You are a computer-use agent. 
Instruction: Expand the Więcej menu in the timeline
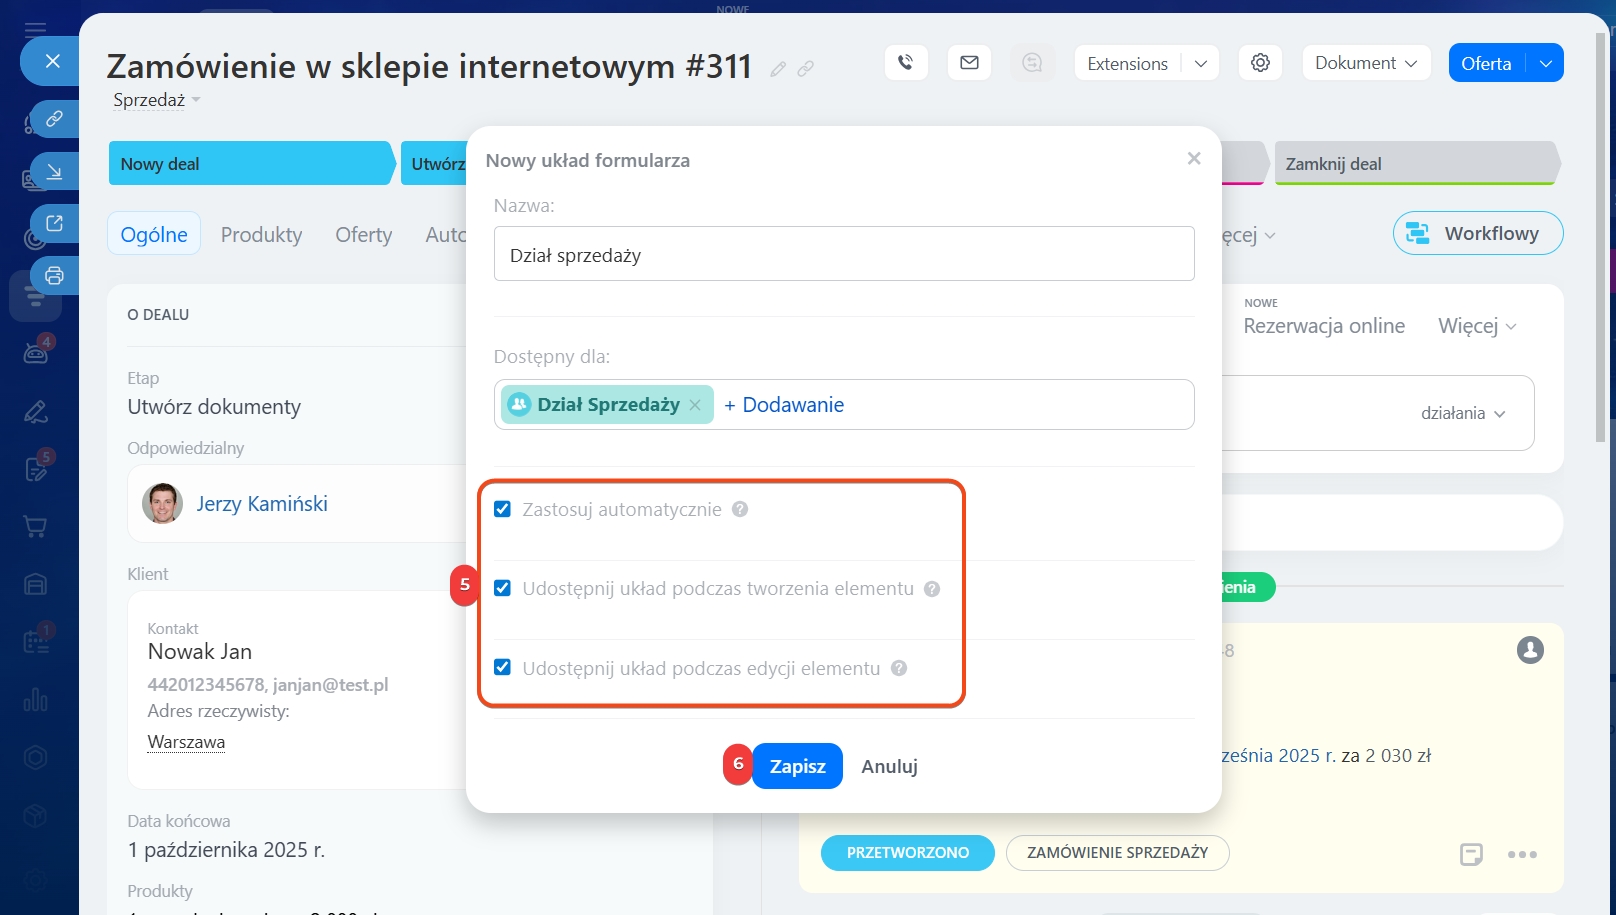(1477, 326)
